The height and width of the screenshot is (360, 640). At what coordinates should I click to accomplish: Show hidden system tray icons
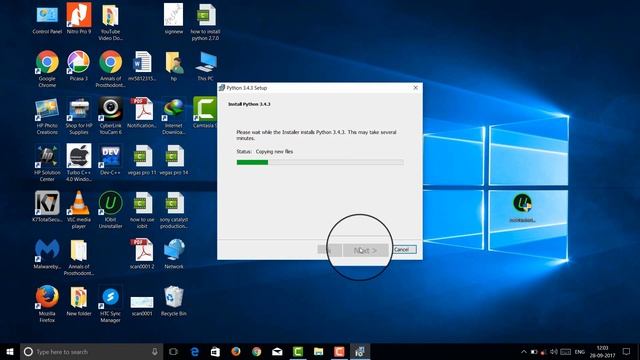524,351
